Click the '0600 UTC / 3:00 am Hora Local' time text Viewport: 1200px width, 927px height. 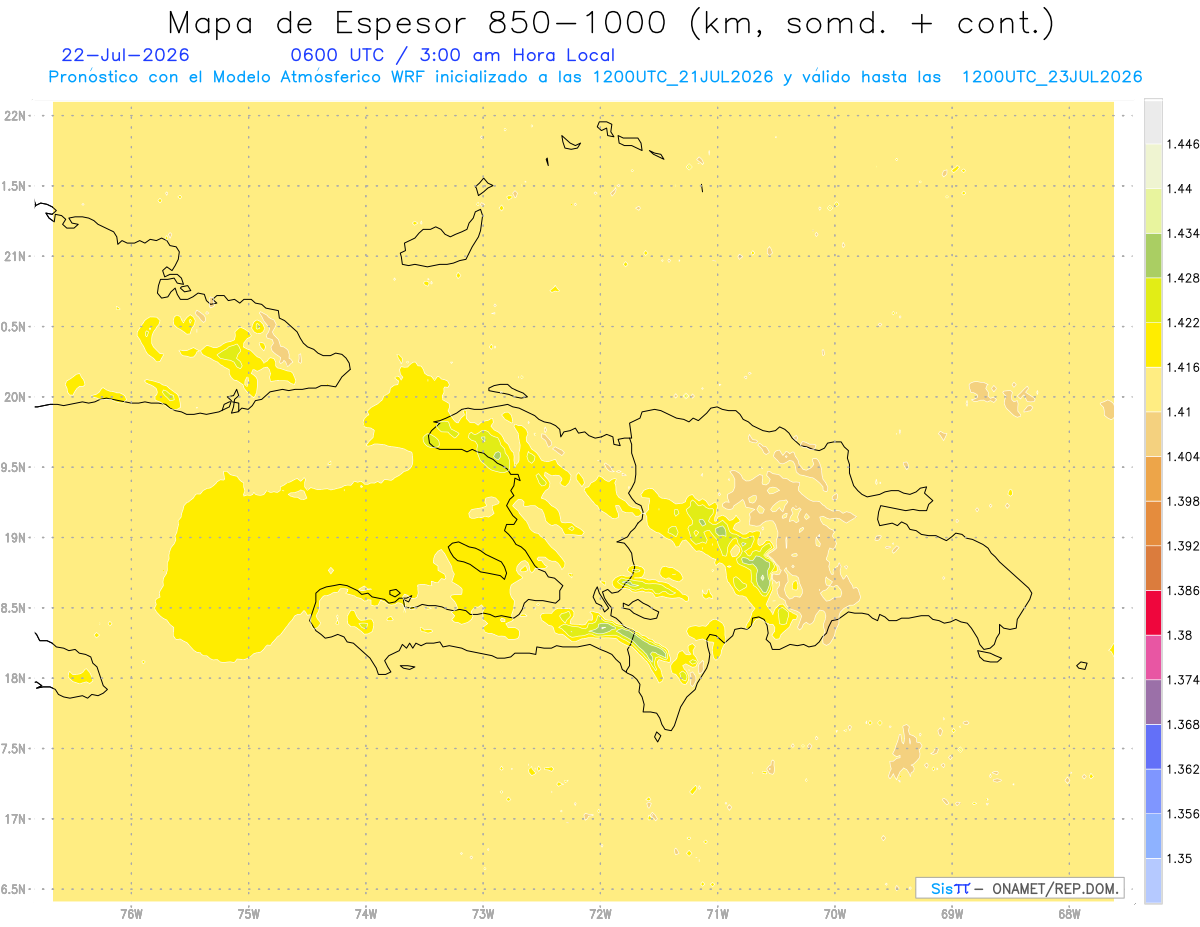click(x=453, y=55)
